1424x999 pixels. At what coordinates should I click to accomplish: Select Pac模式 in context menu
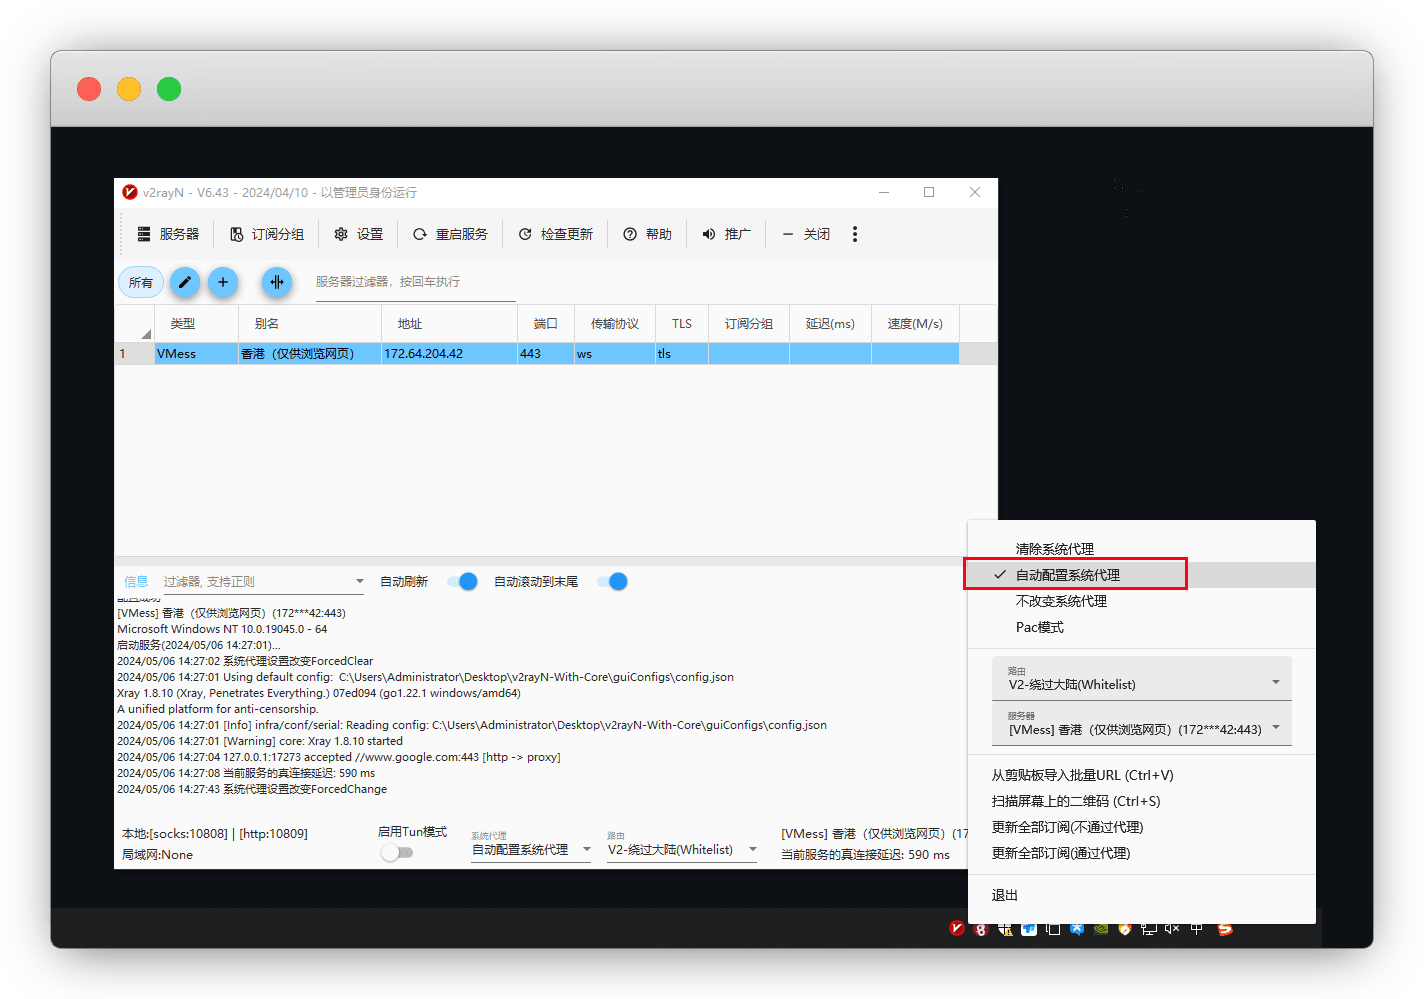1039,627
